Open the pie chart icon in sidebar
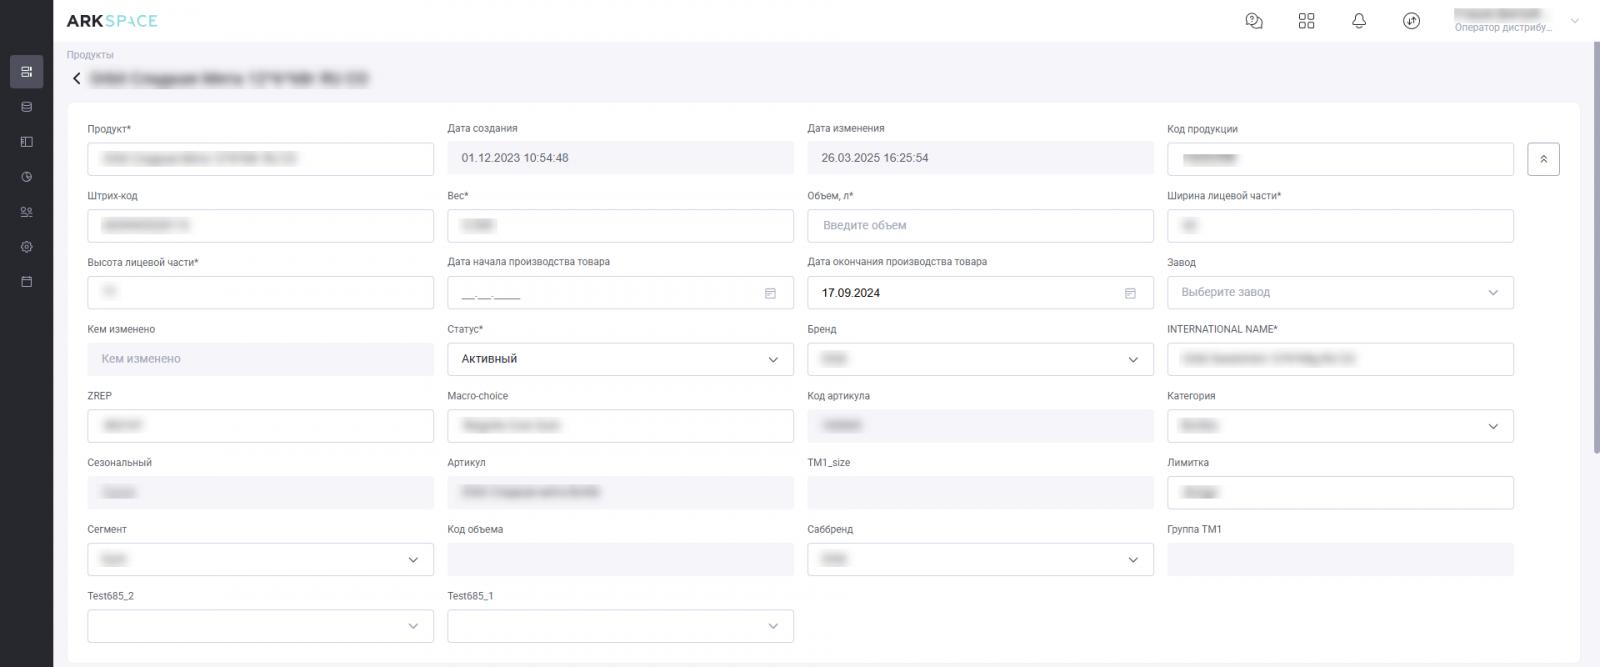The image size is (1600, 667). [27, 177]
